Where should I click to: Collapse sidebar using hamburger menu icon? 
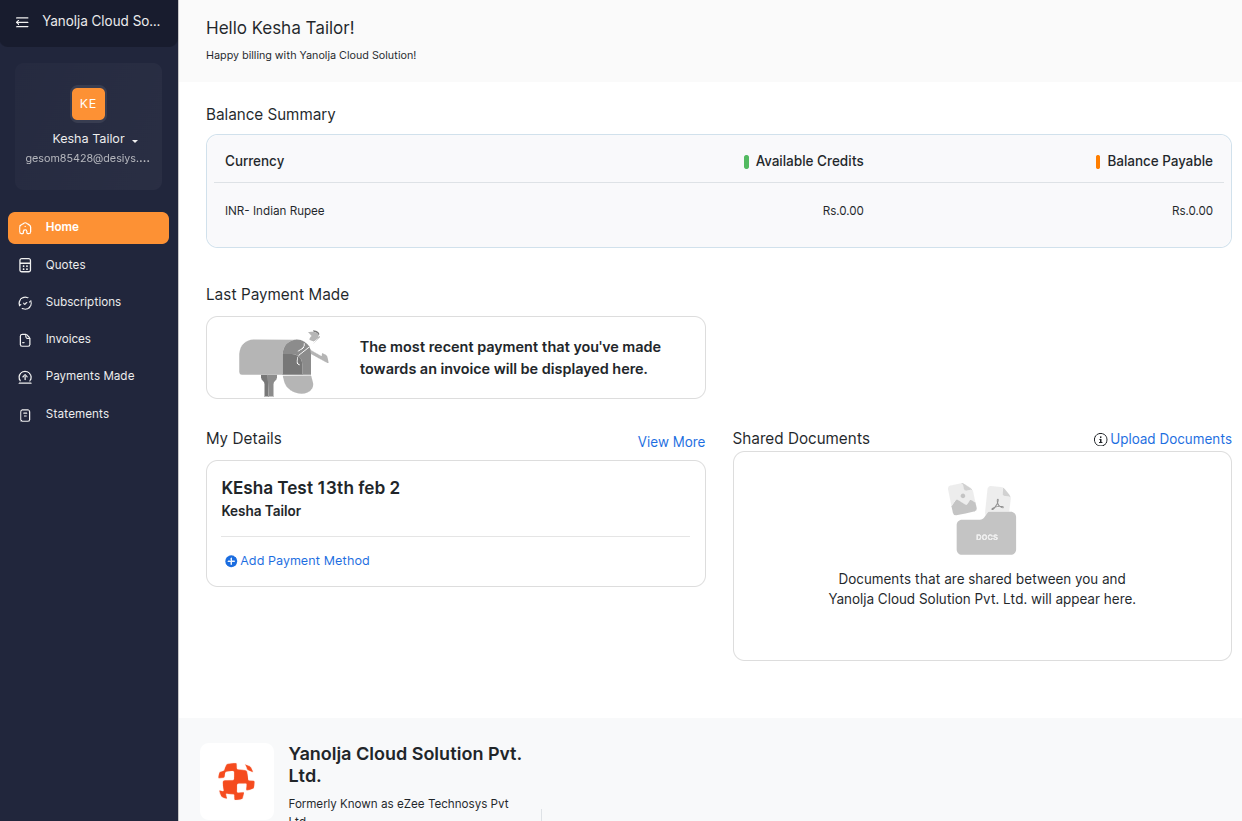pos(22,22)
